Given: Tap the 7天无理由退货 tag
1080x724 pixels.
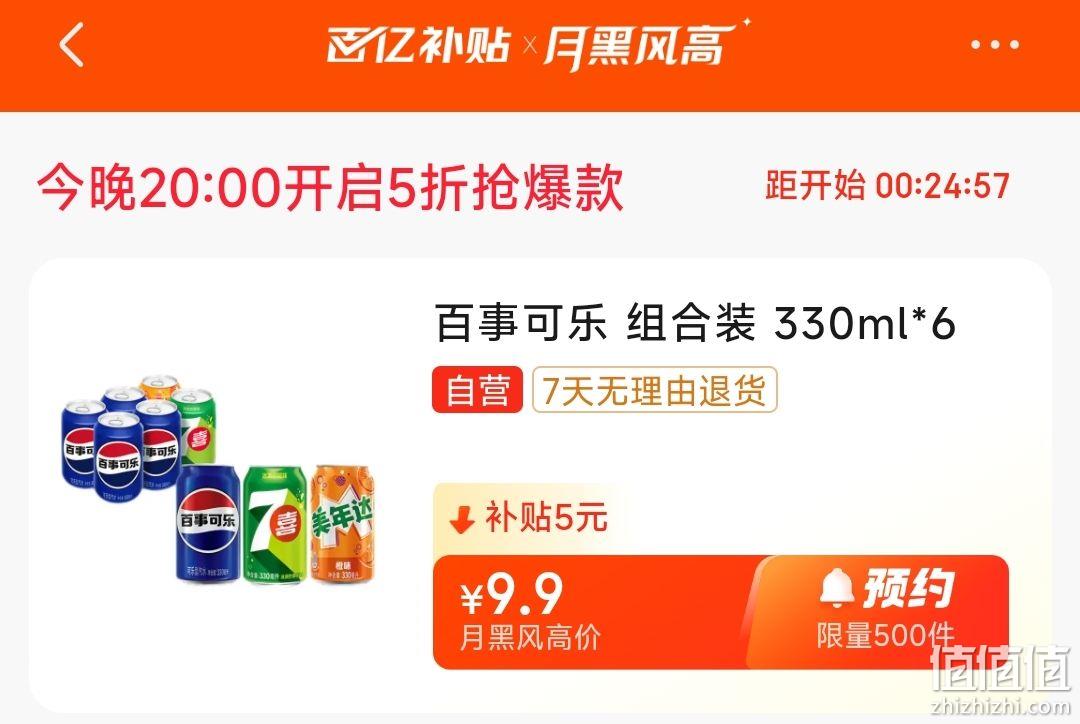Looking at the screenshot, I should 654,390.
